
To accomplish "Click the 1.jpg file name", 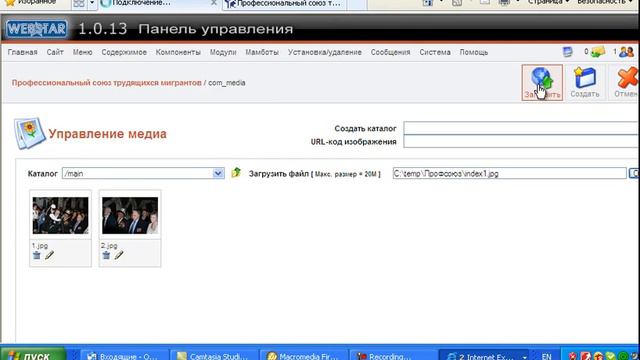I will (x=40, y=246).
